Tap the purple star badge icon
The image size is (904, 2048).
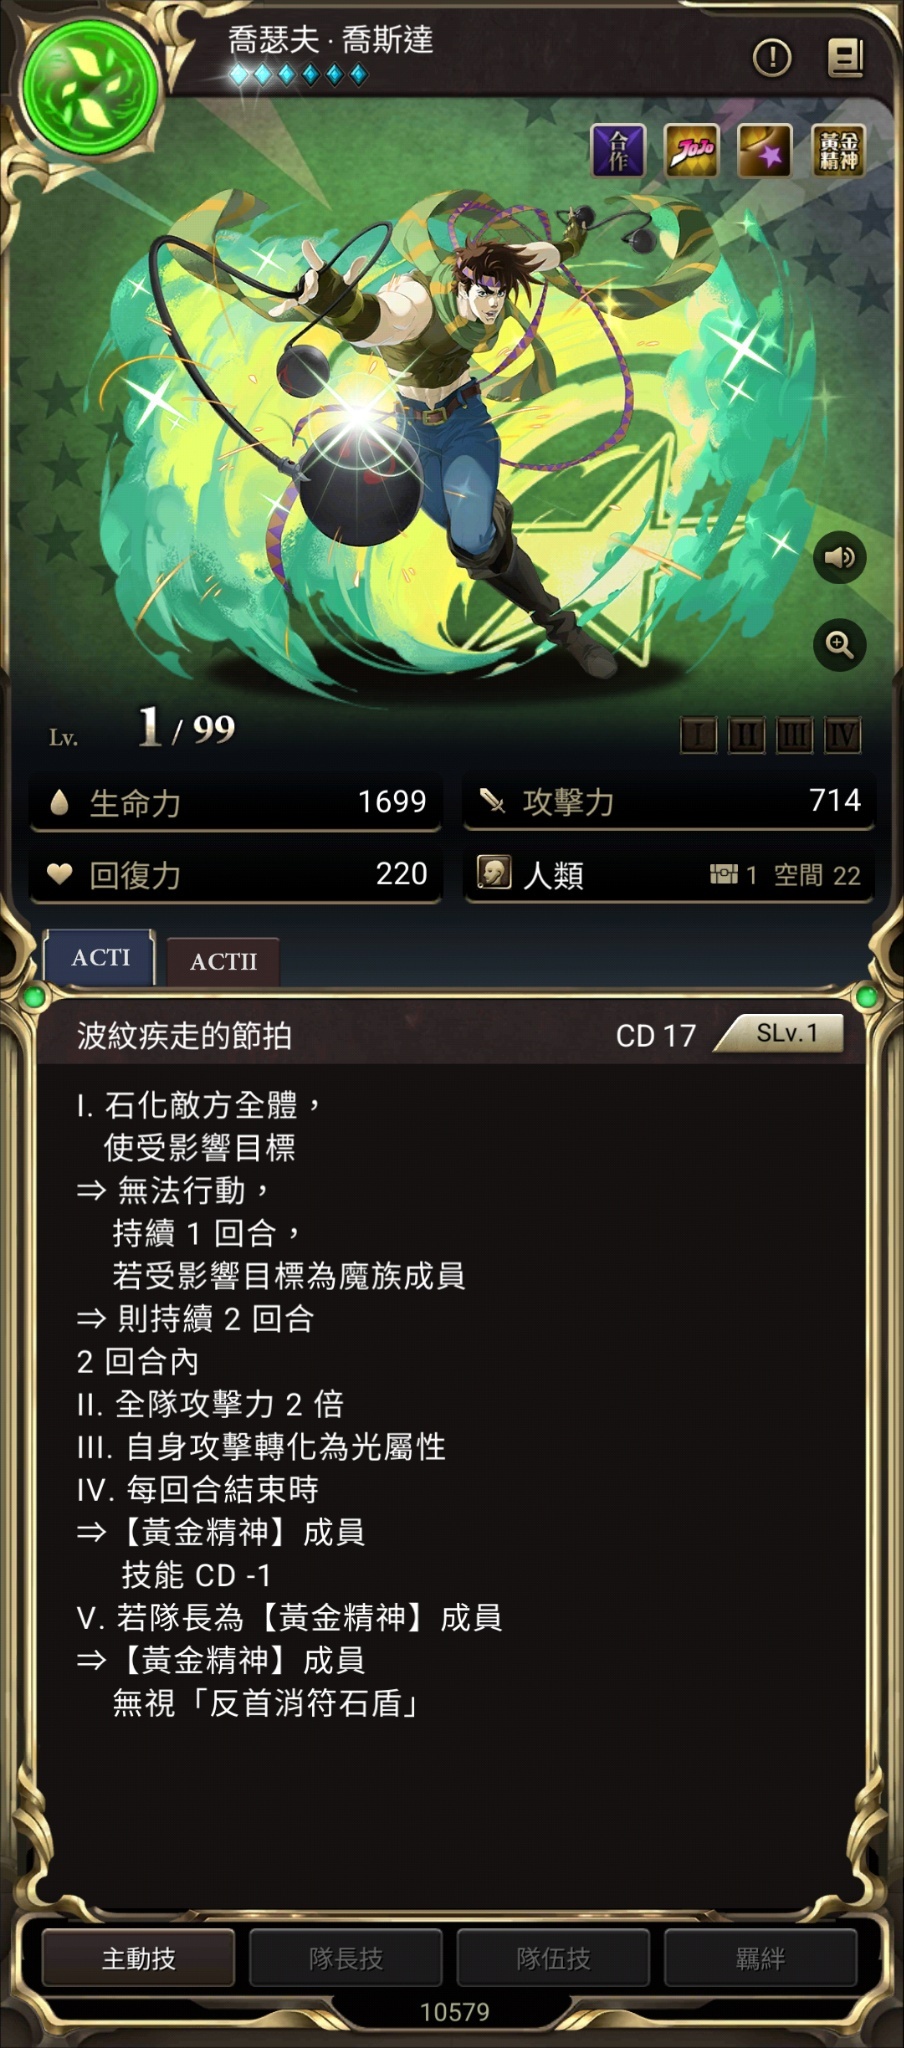pyautogui.click(x=765, y=151)
